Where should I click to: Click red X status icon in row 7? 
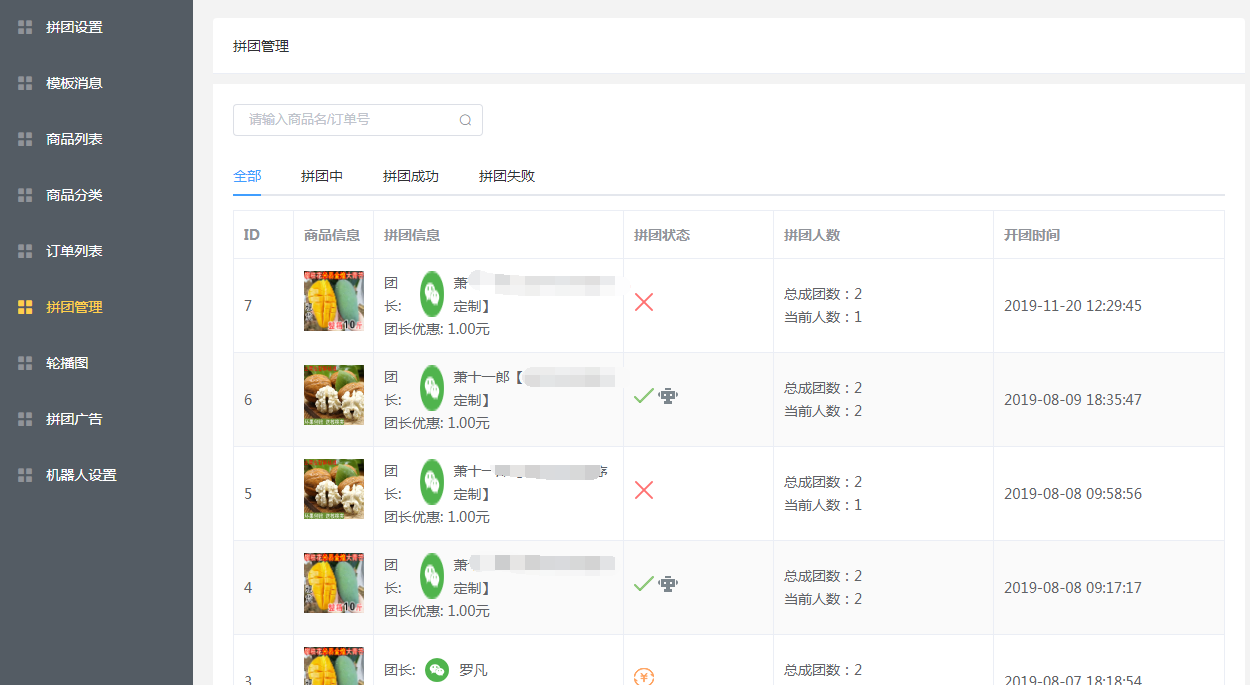point(644,302)
